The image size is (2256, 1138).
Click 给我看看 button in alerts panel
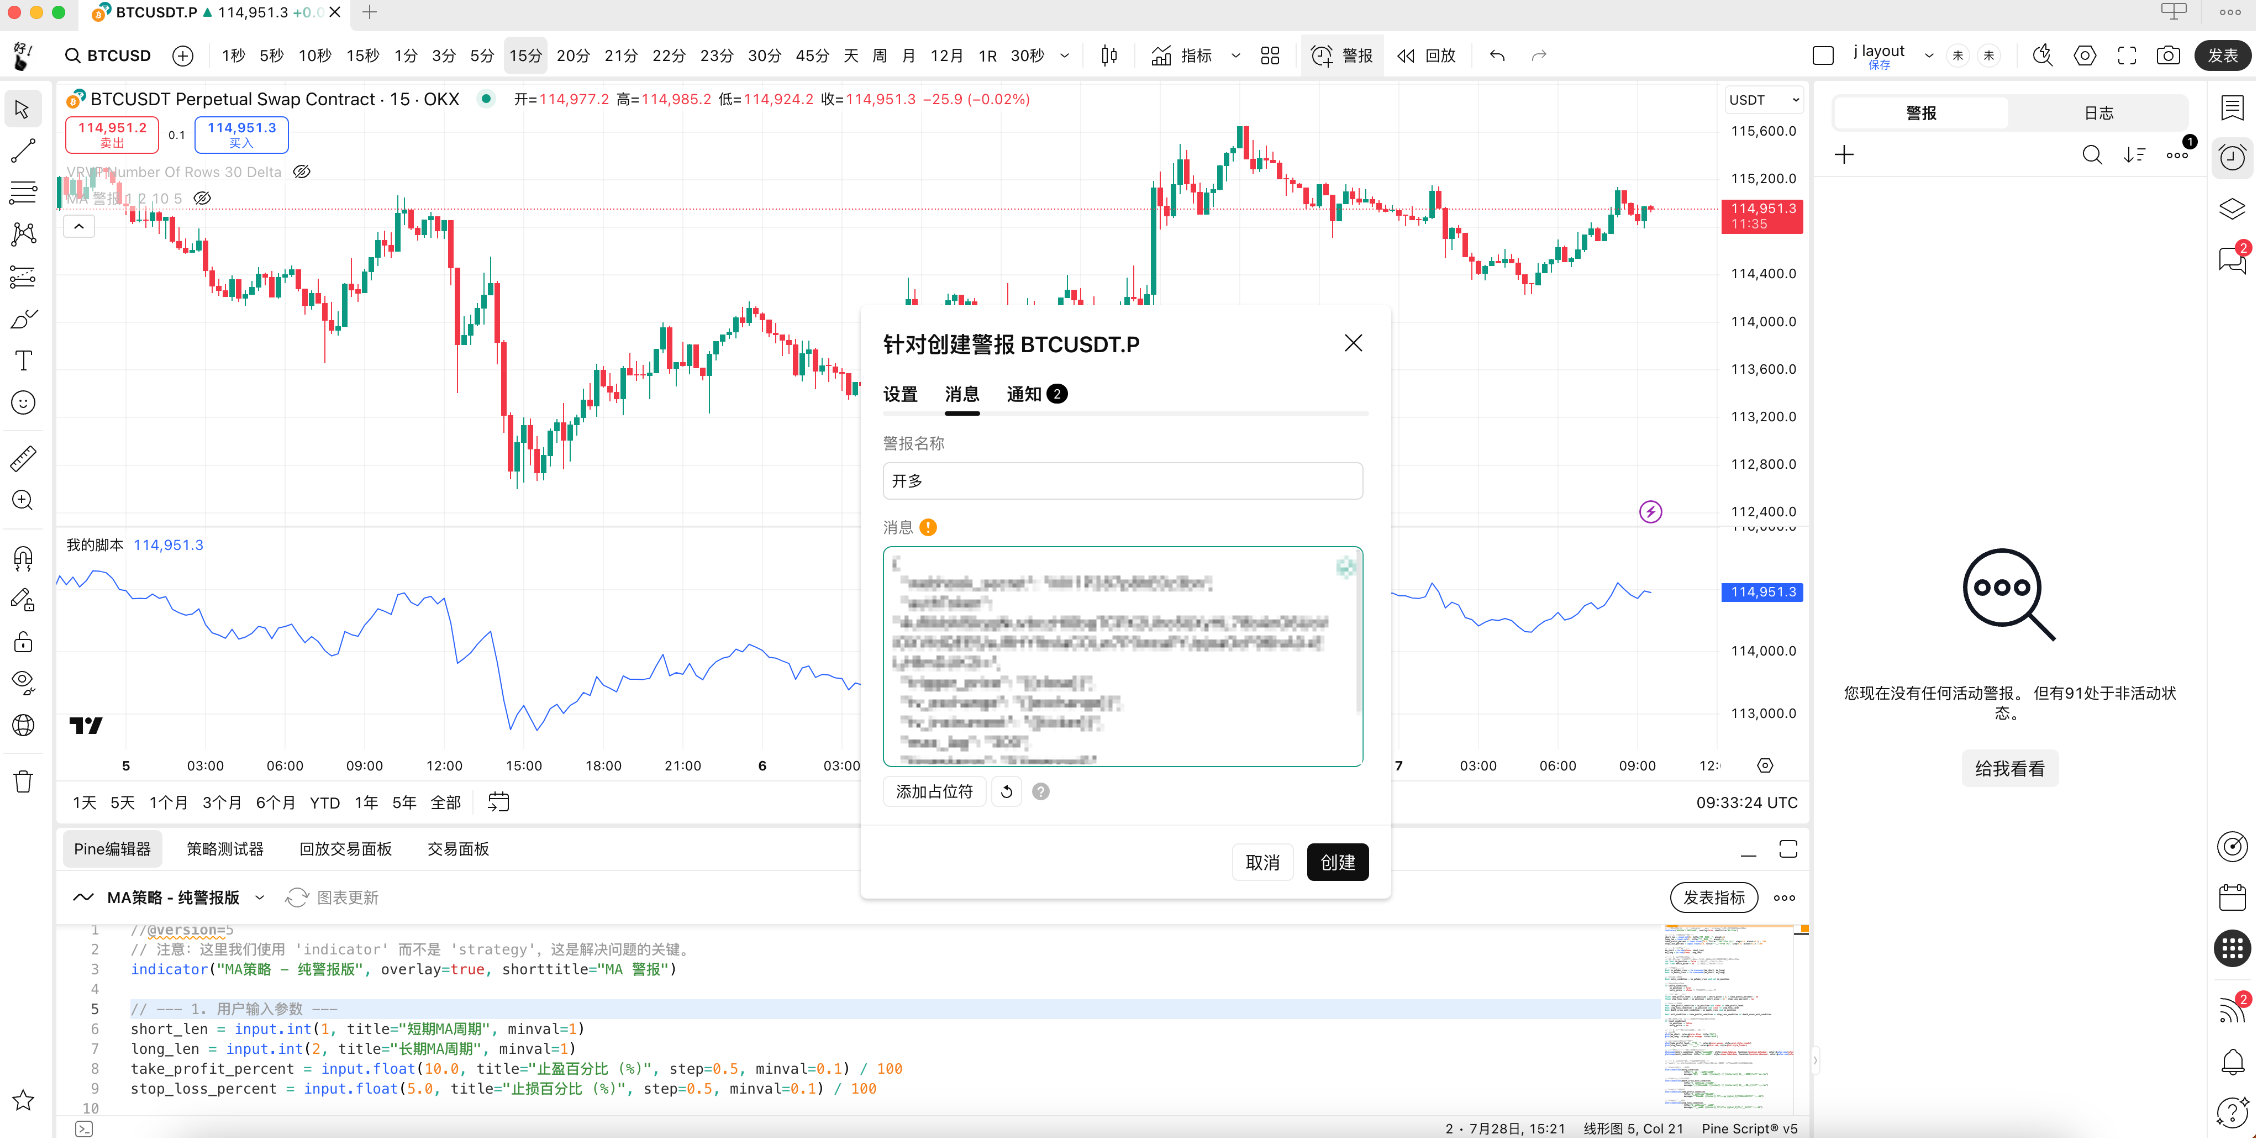point(2010,768)
